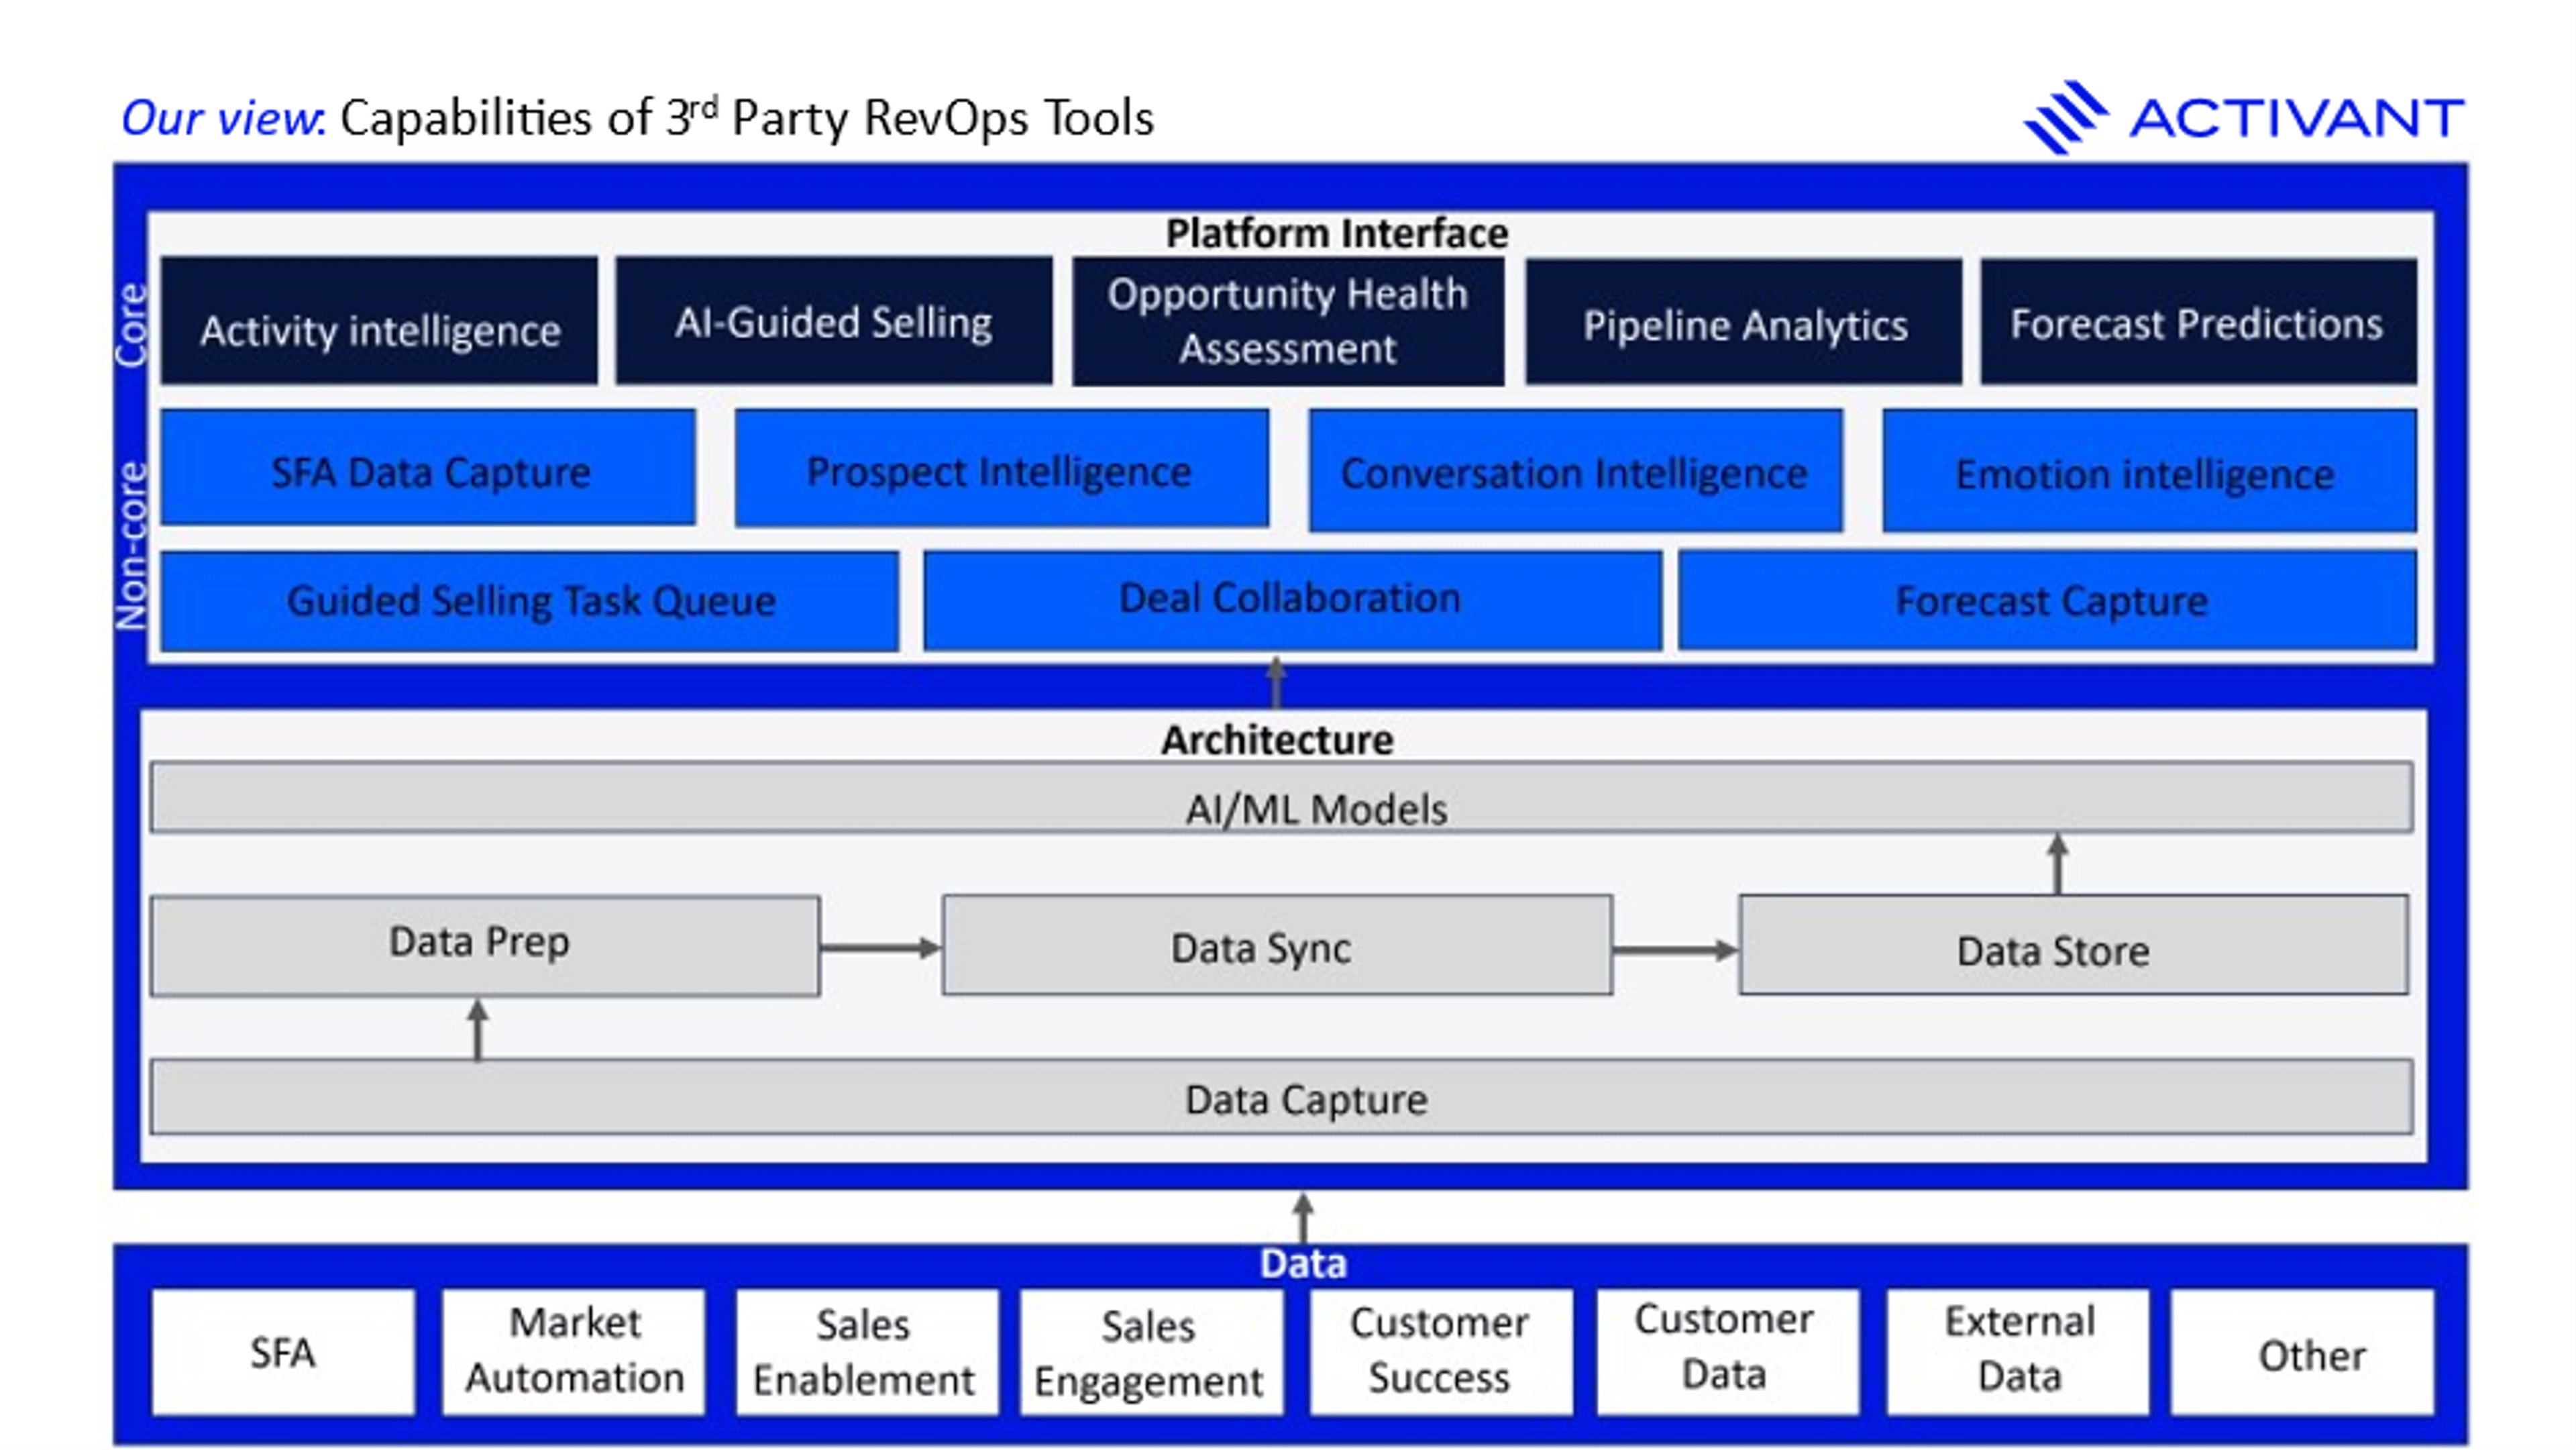Click the Pipeline Analytics block
The height and width of the screenshot is (1450, 2576).
pos(1743,322)
